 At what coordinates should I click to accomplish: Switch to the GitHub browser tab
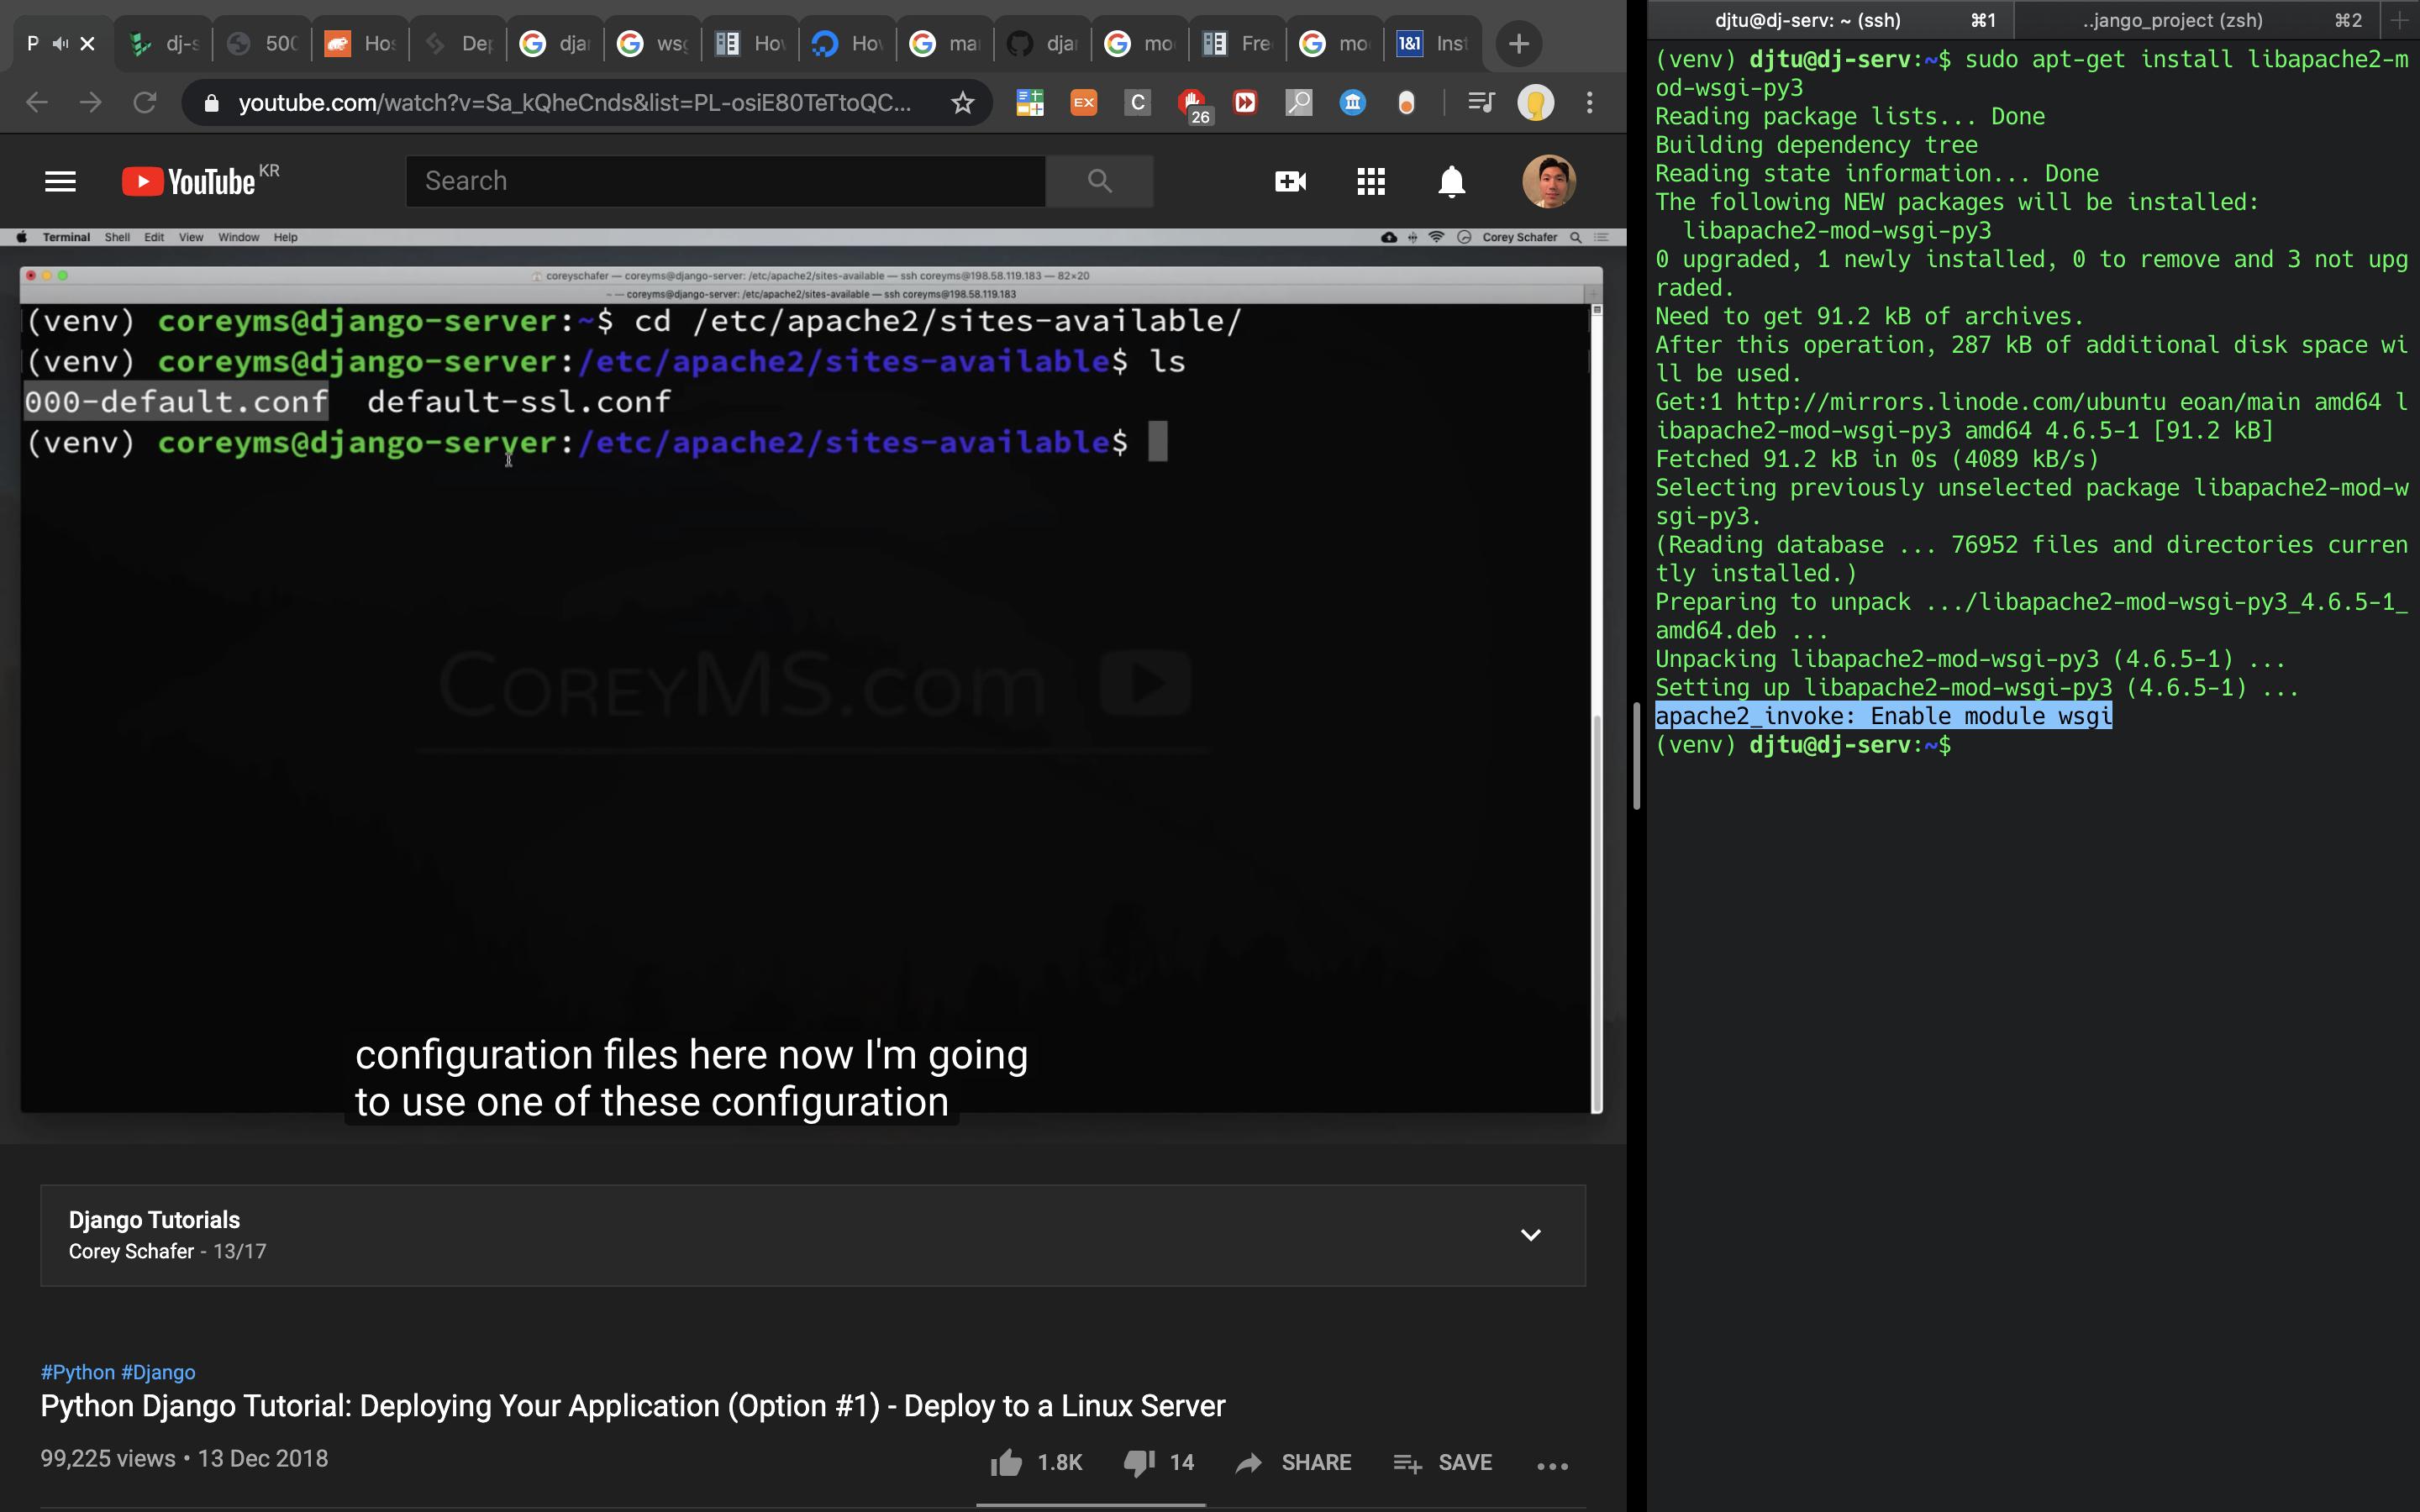click(x=1041, y=43)
